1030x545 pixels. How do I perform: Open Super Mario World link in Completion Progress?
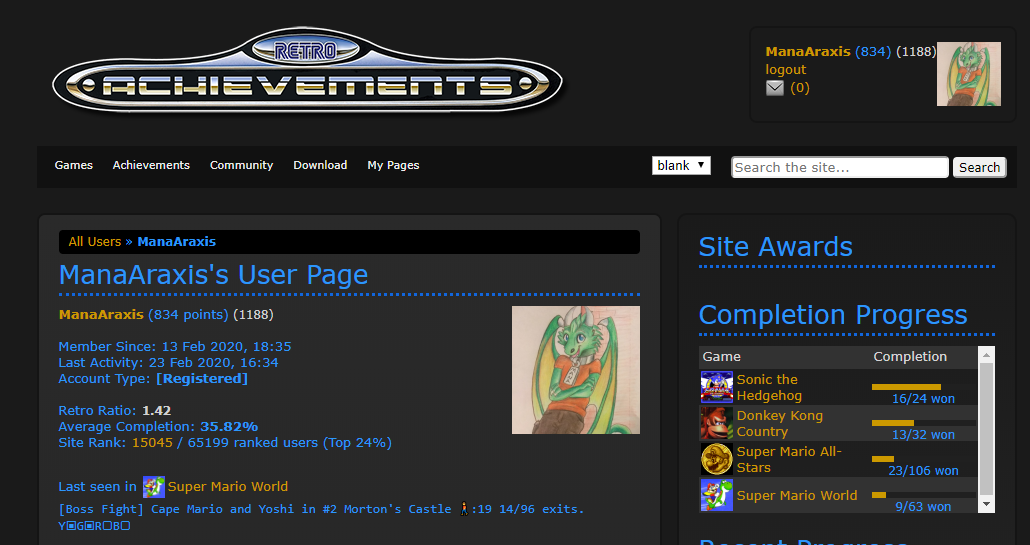pyautogui.click(x=797, y=496)
